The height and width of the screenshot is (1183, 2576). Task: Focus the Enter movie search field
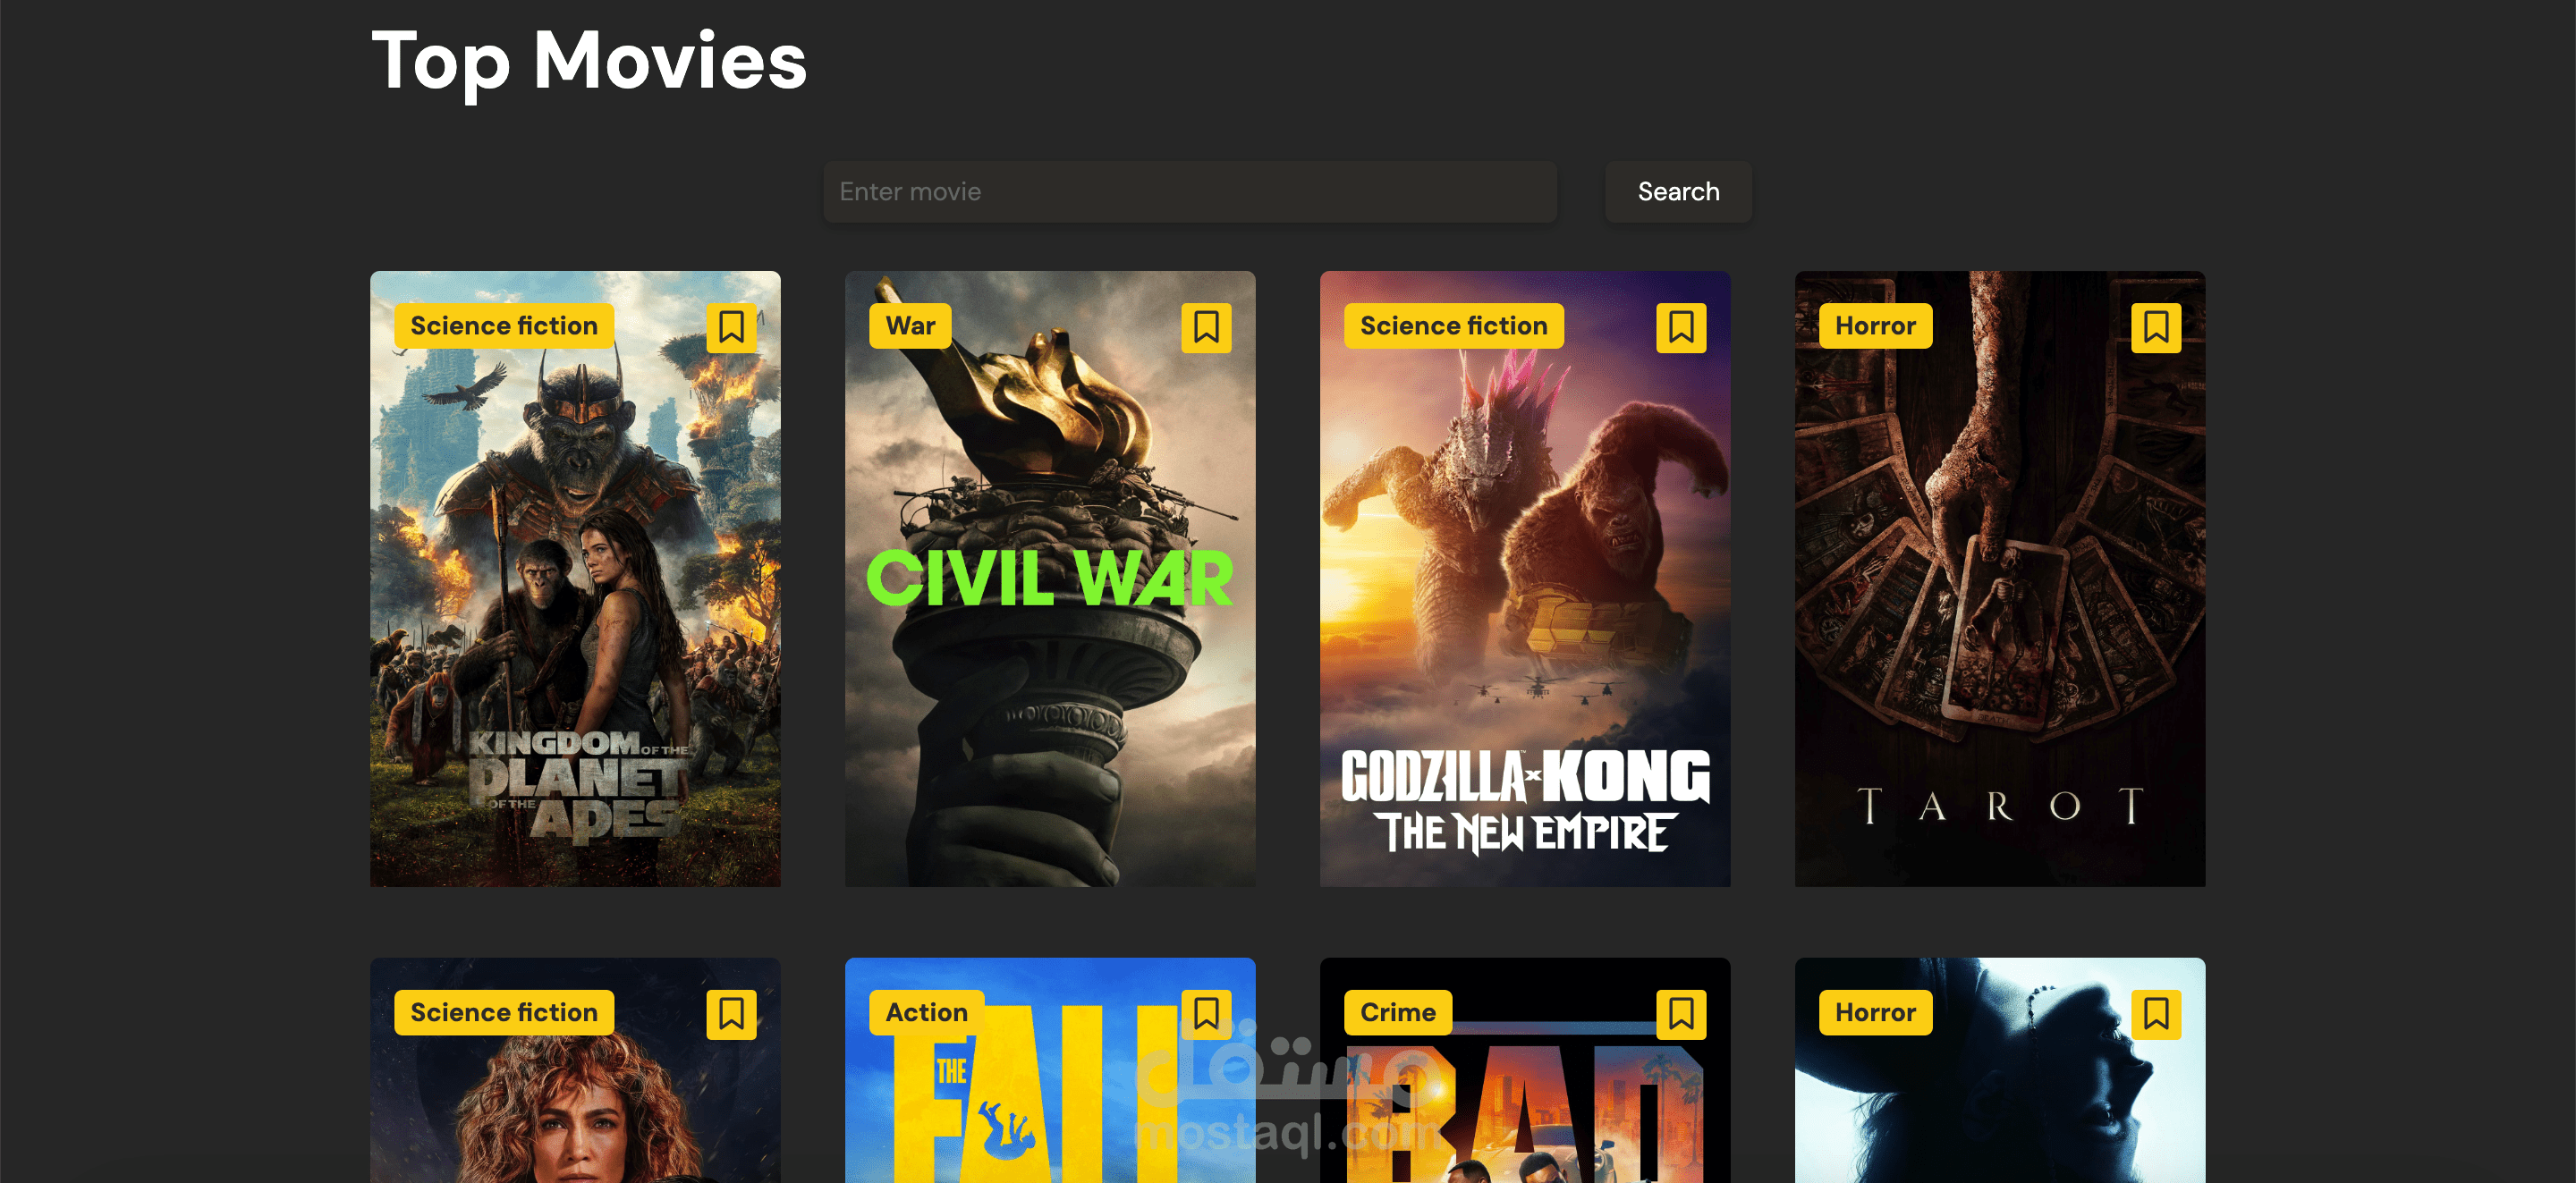coord(1190,191)
